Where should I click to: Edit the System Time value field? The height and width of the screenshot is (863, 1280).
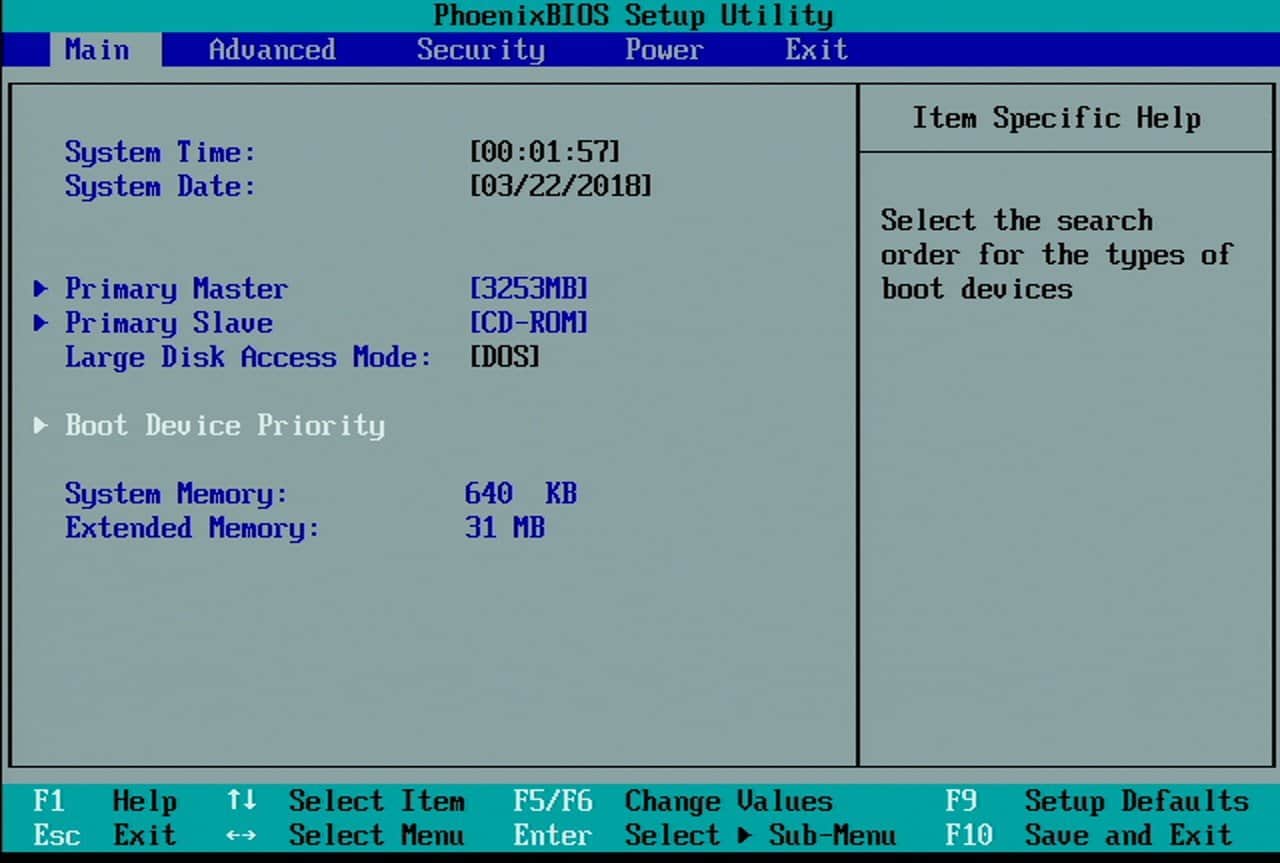click(545, 152)
